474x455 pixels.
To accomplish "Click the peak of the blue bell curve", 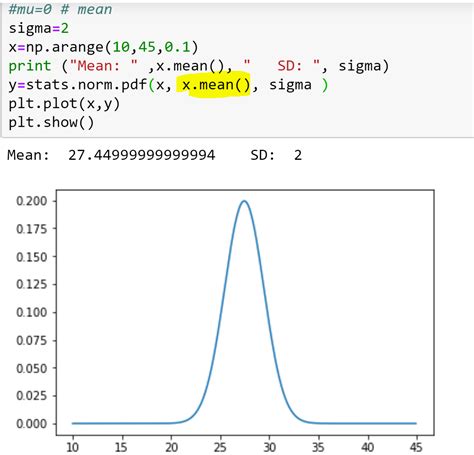I will tap(244, 201).
